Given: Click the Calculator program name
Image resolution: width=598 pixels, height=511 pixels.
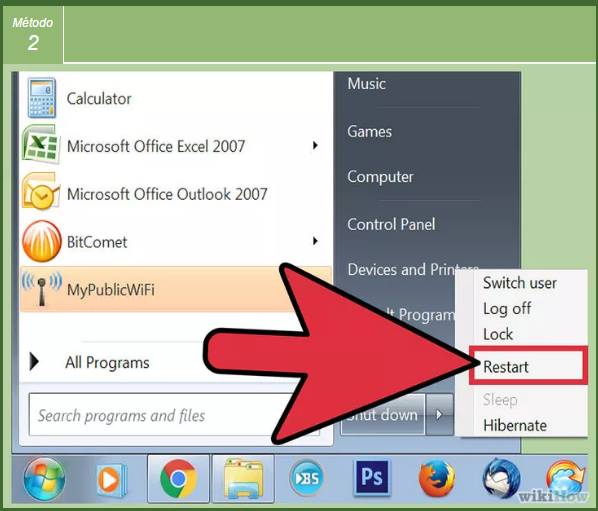Looking at the screenshot, I should pyautogui.click(x=99, y=99).
